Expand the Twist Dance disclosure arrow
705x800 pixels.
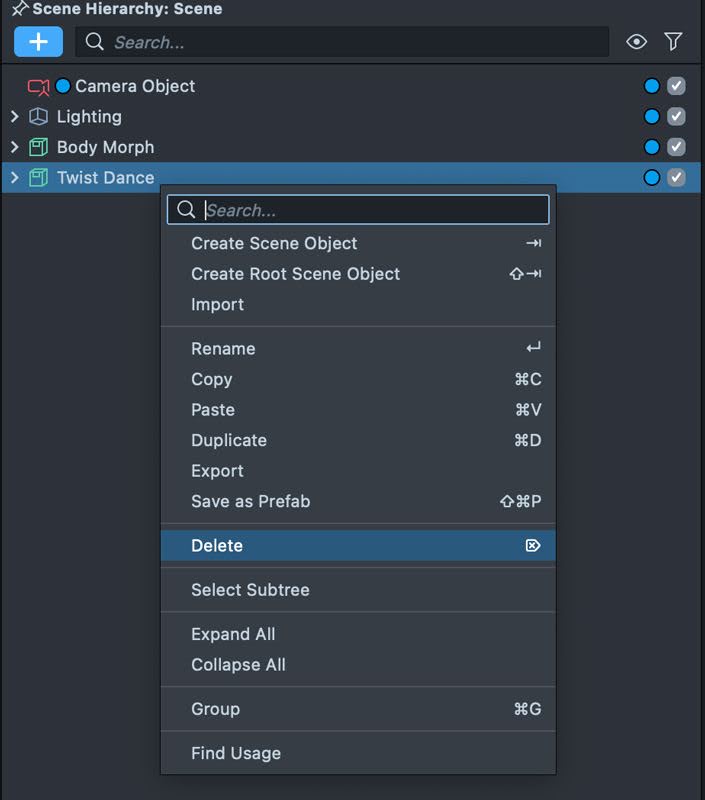pos(14,178)
